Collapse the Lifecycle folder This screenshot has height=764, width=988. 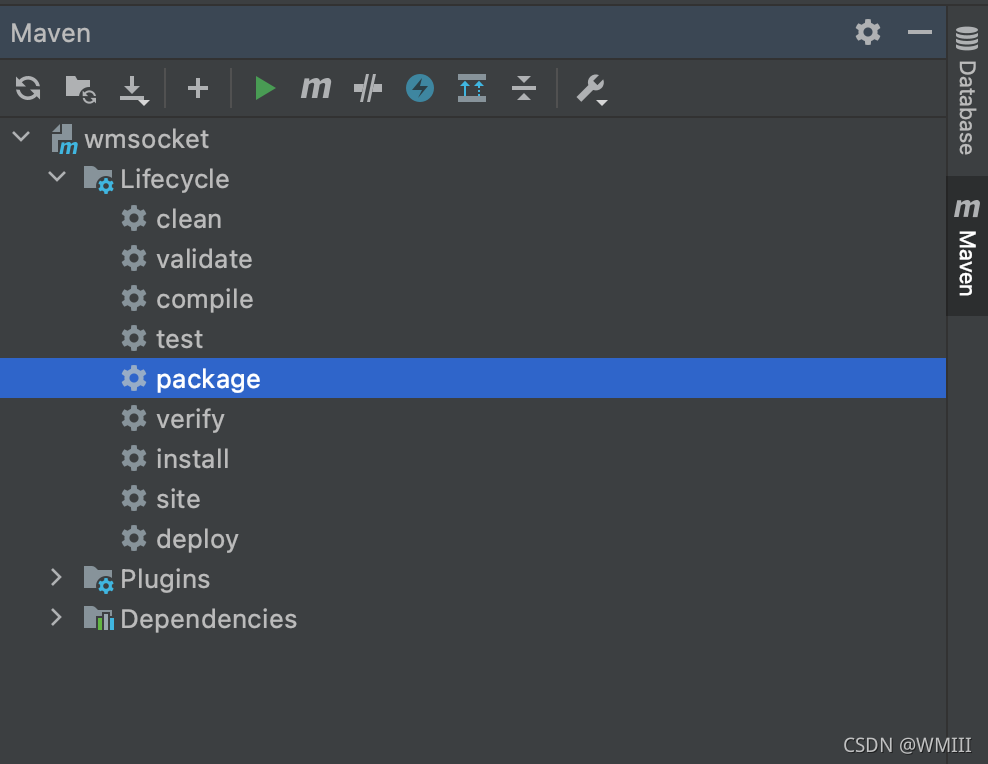(x=57, y=177)
